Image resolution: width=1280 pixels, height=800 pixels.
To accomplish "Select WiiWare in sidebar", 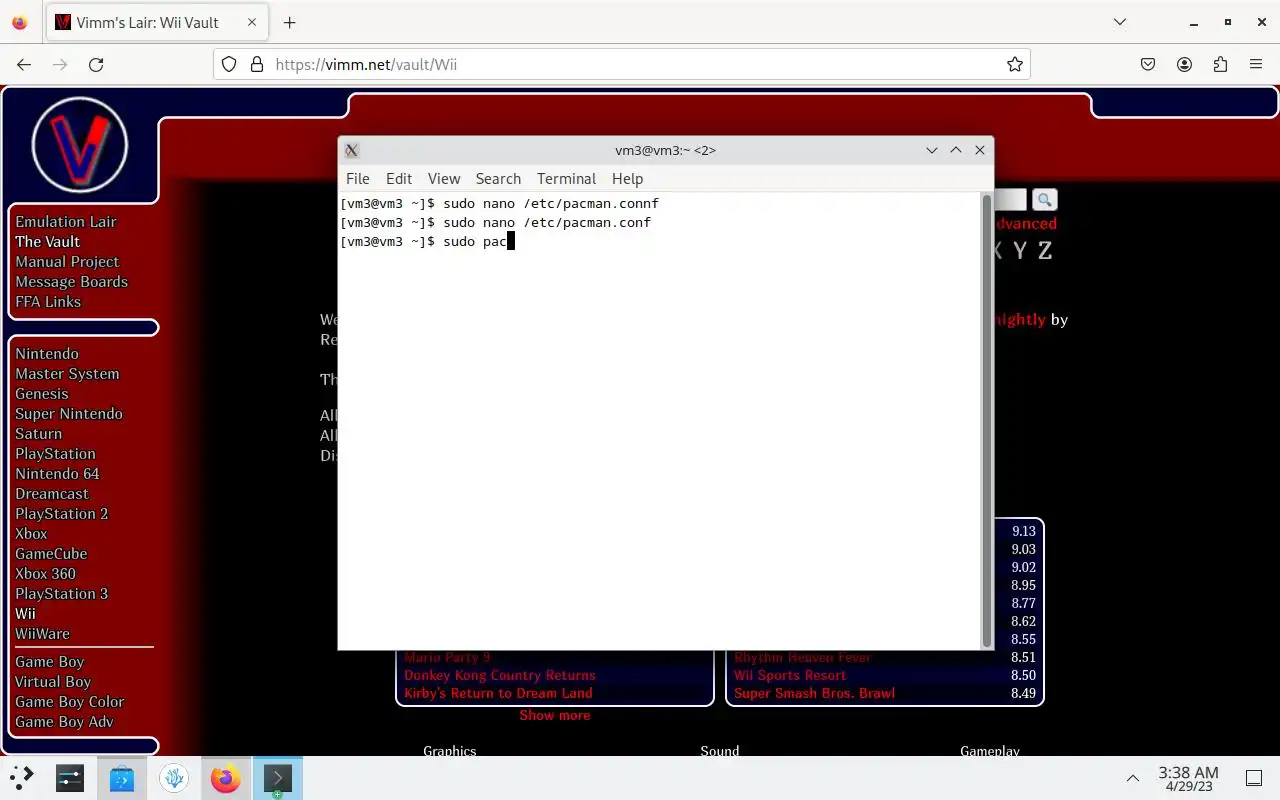I will click(42, 634).
